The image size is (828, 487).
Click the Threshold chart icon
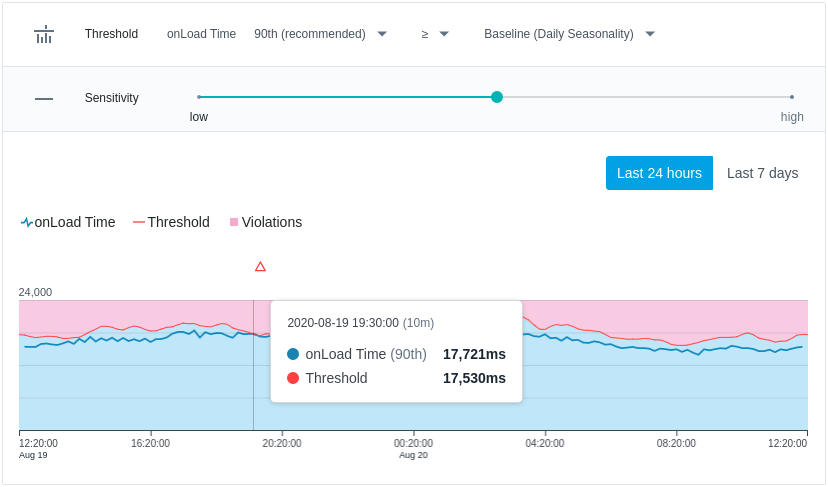tap(44, 34)
